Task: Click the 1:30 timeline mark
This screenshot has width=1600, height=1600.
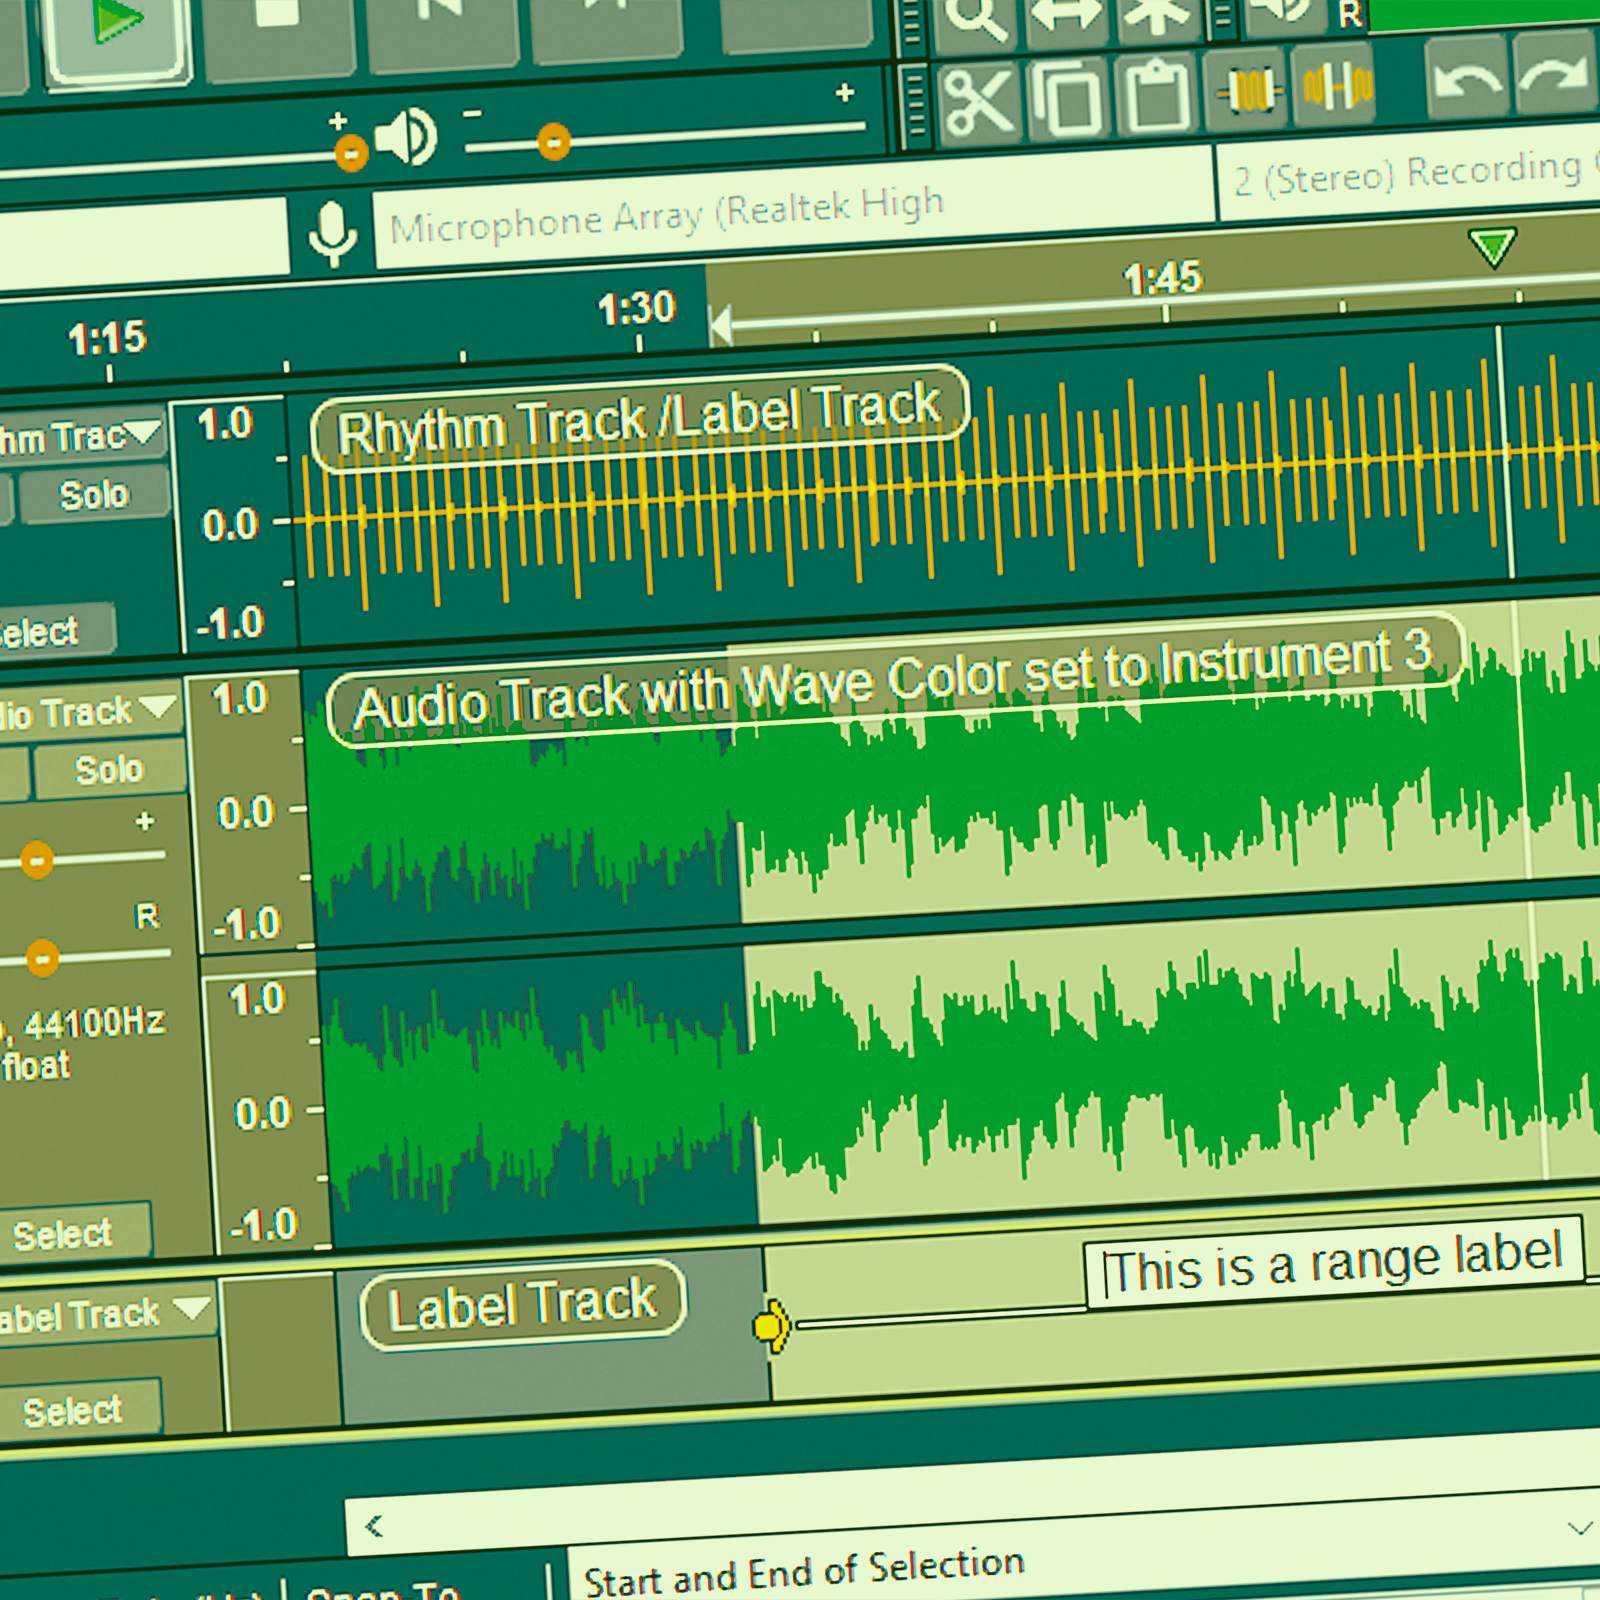Action: click(x=637, y=308)
